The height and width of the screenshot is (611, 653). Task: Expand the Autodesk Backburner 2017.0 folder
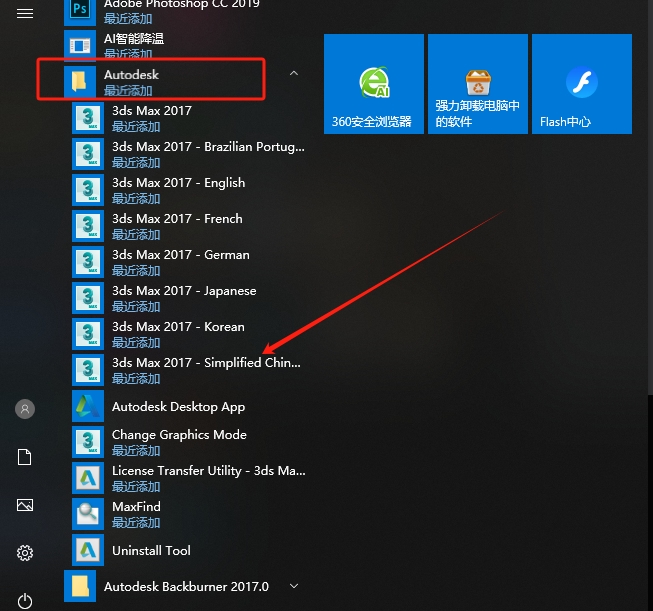(293, 586)
